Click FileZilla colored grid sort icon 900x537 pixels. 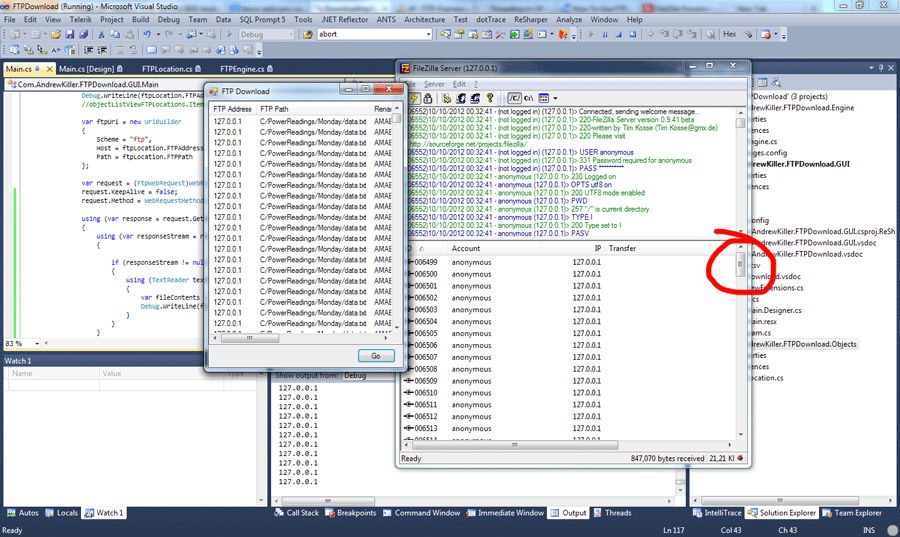[x=544, y=98]
